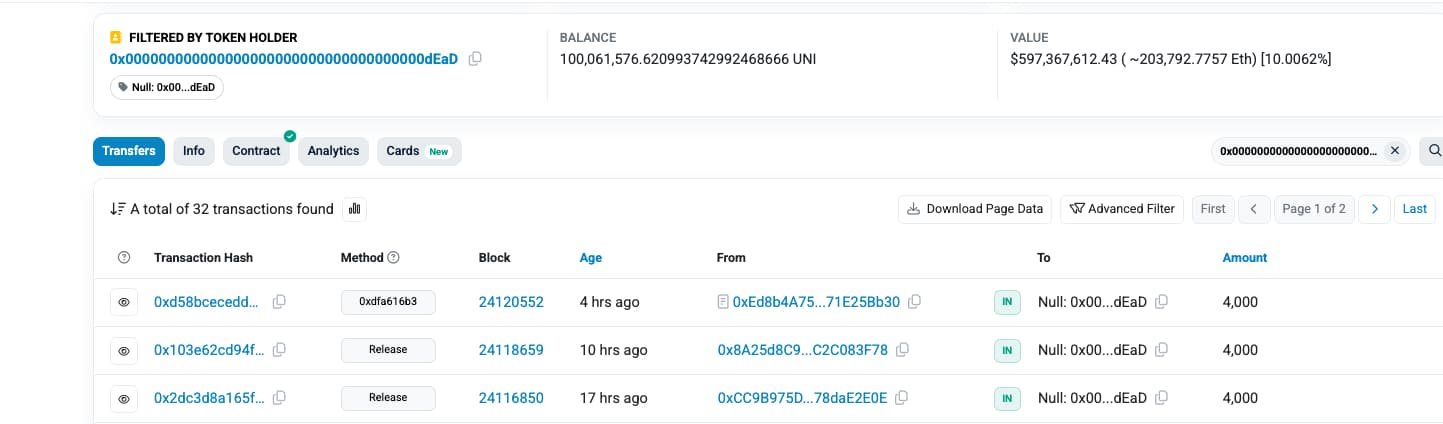Click the Method help question icon

point(393,258)
